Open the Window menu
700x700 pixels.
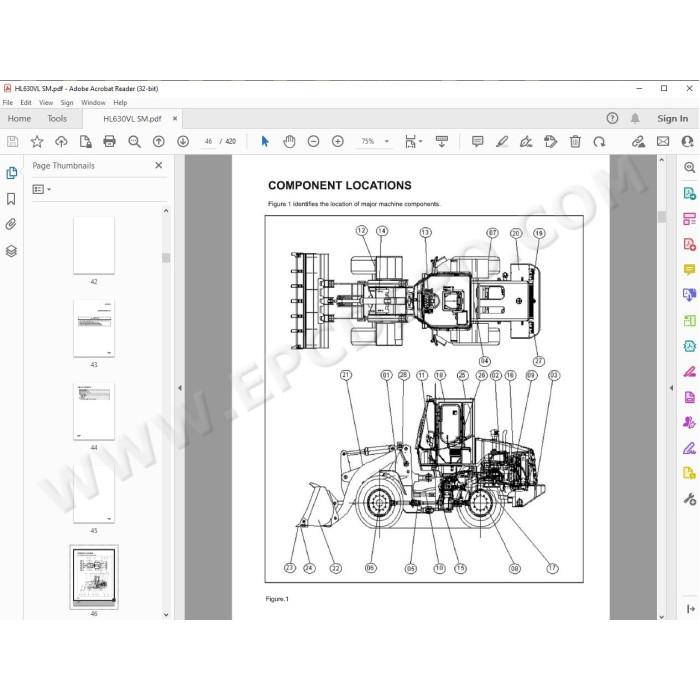click(x=93, y=103)
